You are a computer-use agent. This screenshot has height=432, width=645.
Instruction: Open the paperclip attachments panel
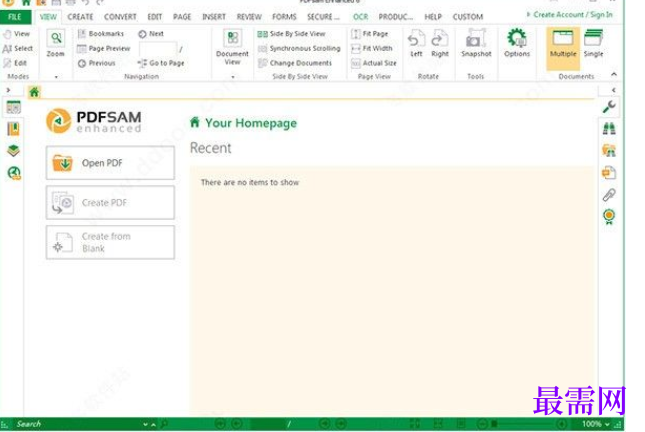point(609,195)
